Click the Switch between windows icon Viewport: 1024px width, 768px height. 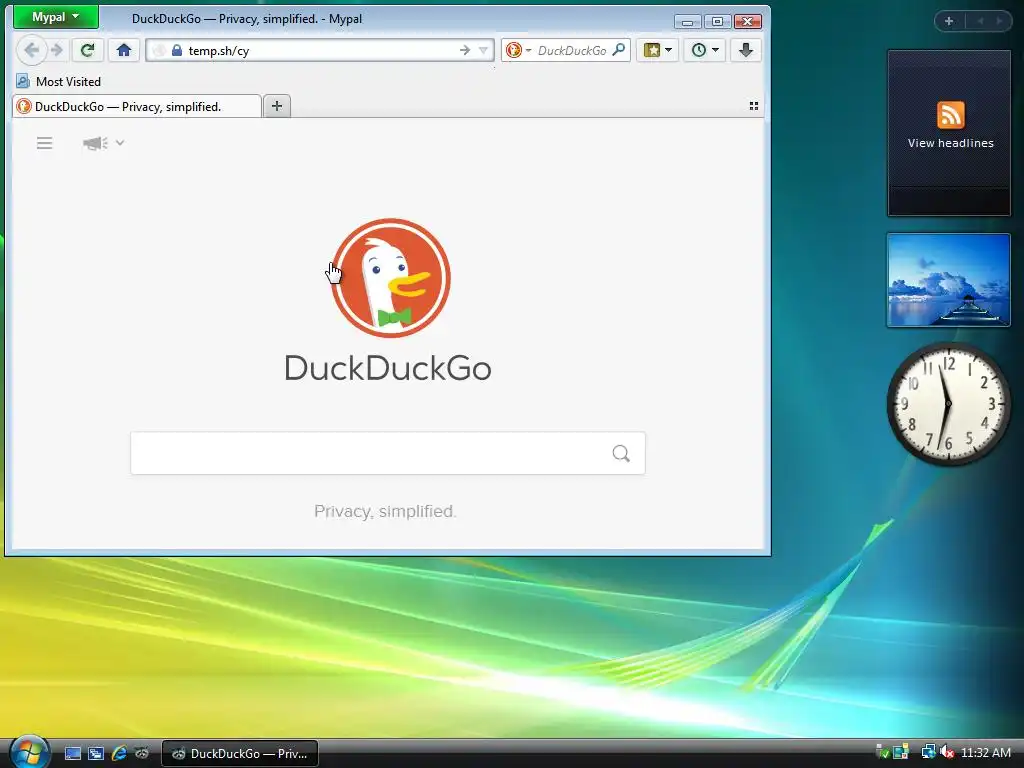[96, 754]
